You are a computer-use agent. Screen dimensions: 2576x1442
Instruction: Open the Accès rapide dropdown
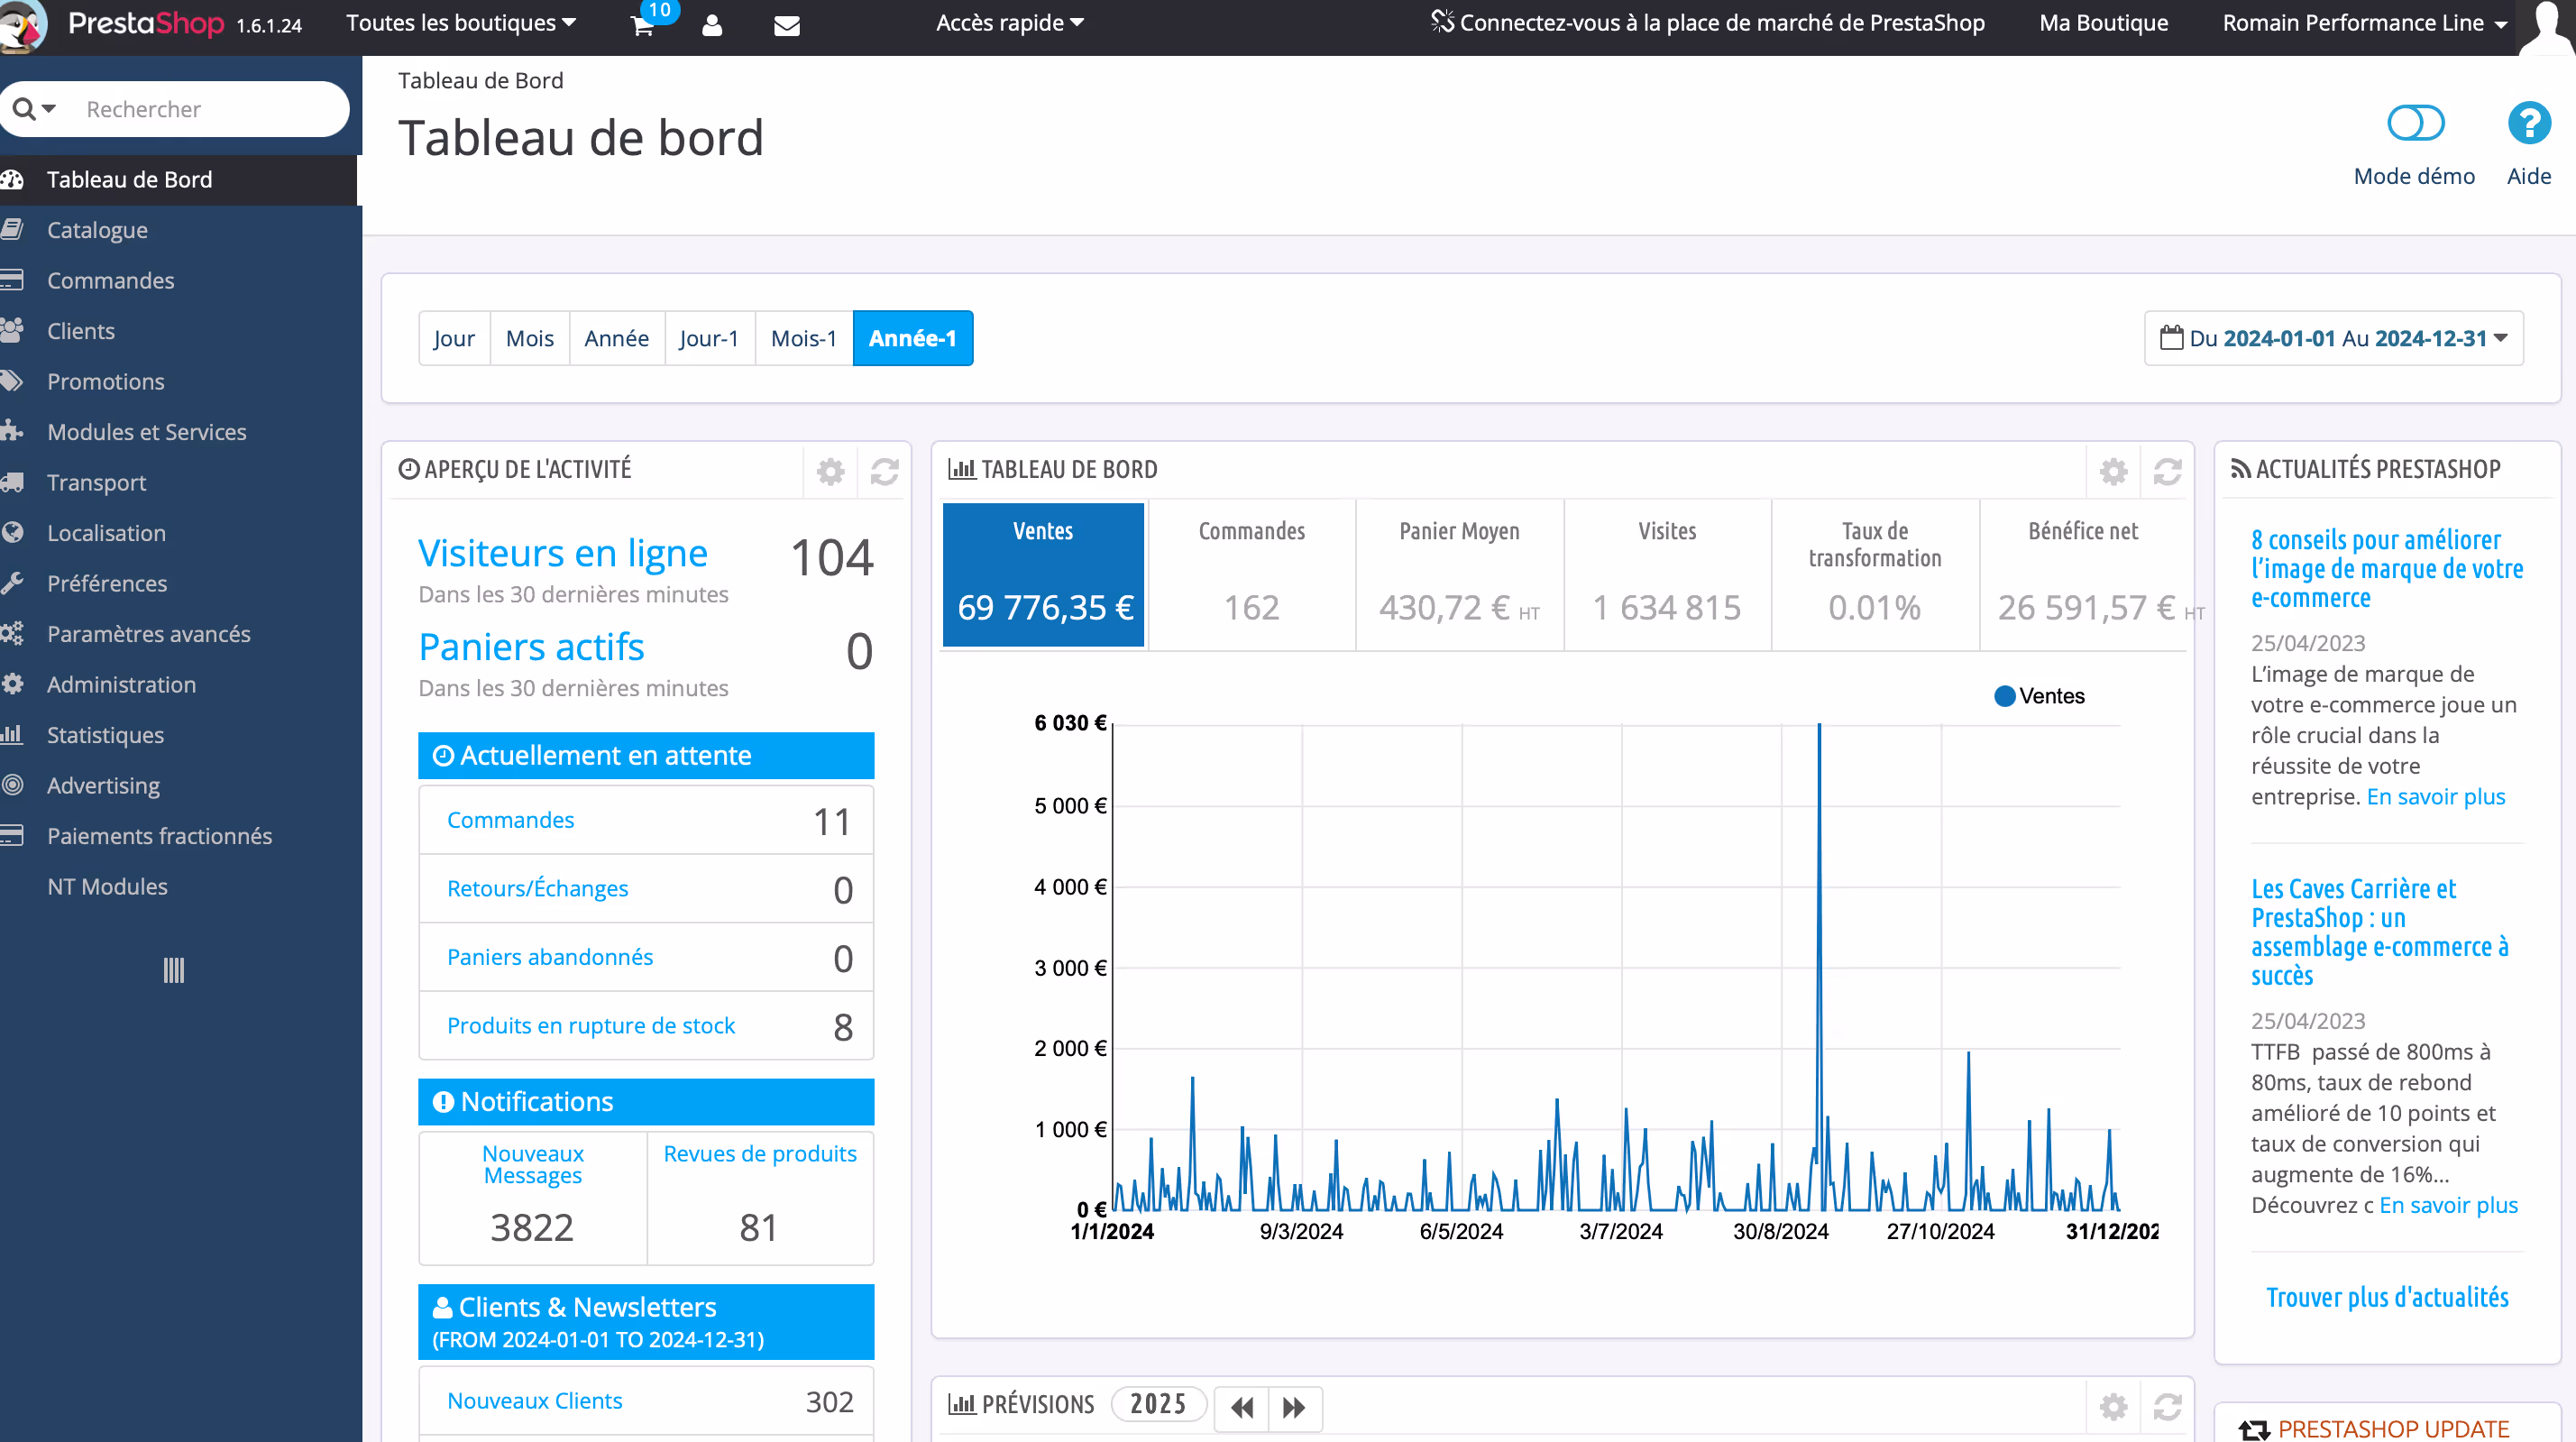(1010, 23)
